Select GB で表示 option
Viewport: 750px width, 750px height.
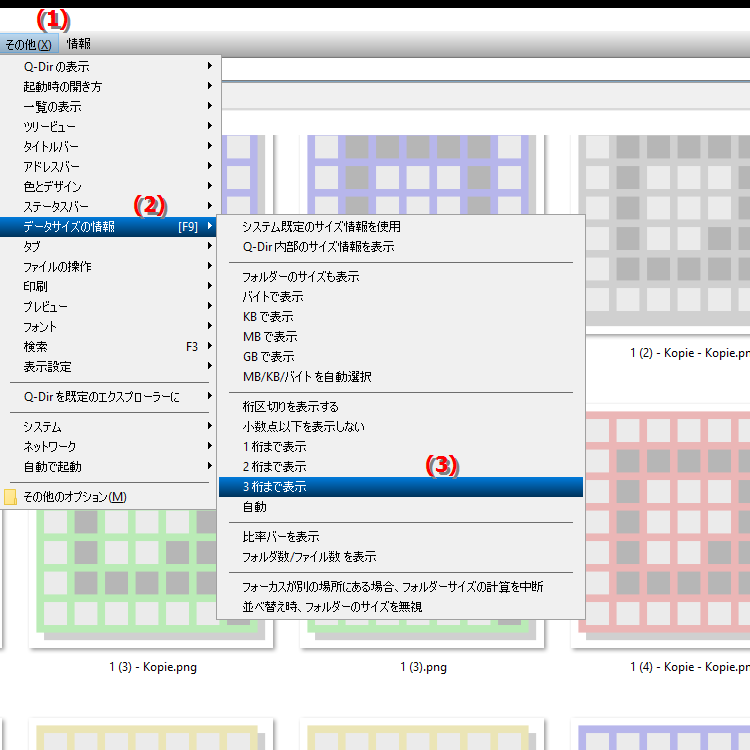click(401, 357)
